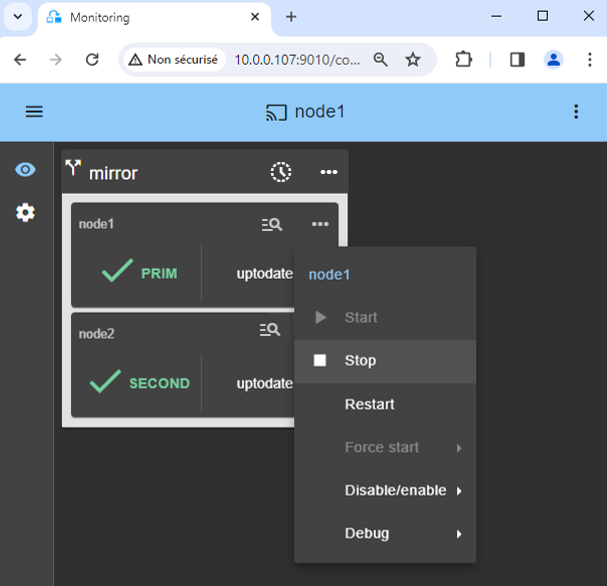Open the log search icon for node2

click(270, 330)
